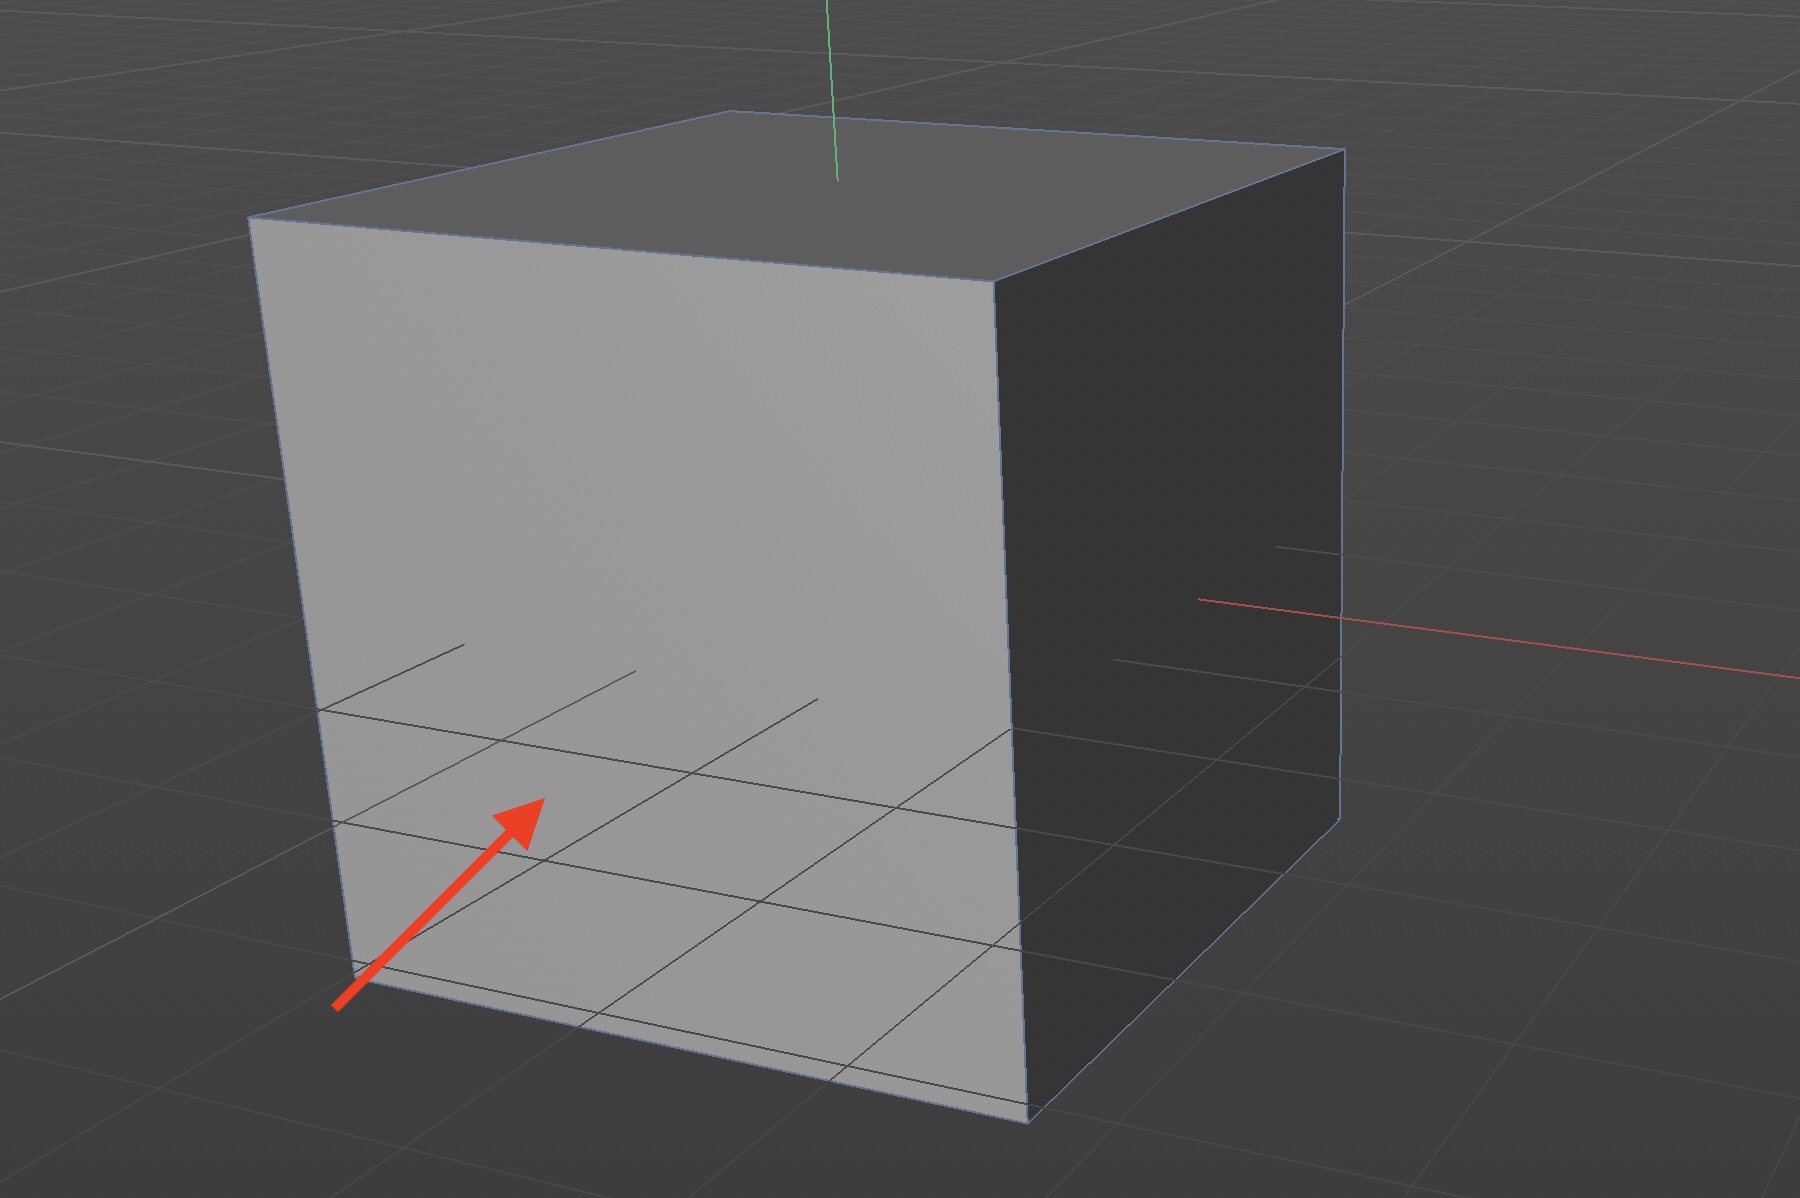1800x1198 pixels.
Task: Pick the cube's top back-right corner vertex
Action: point(1343,150)
